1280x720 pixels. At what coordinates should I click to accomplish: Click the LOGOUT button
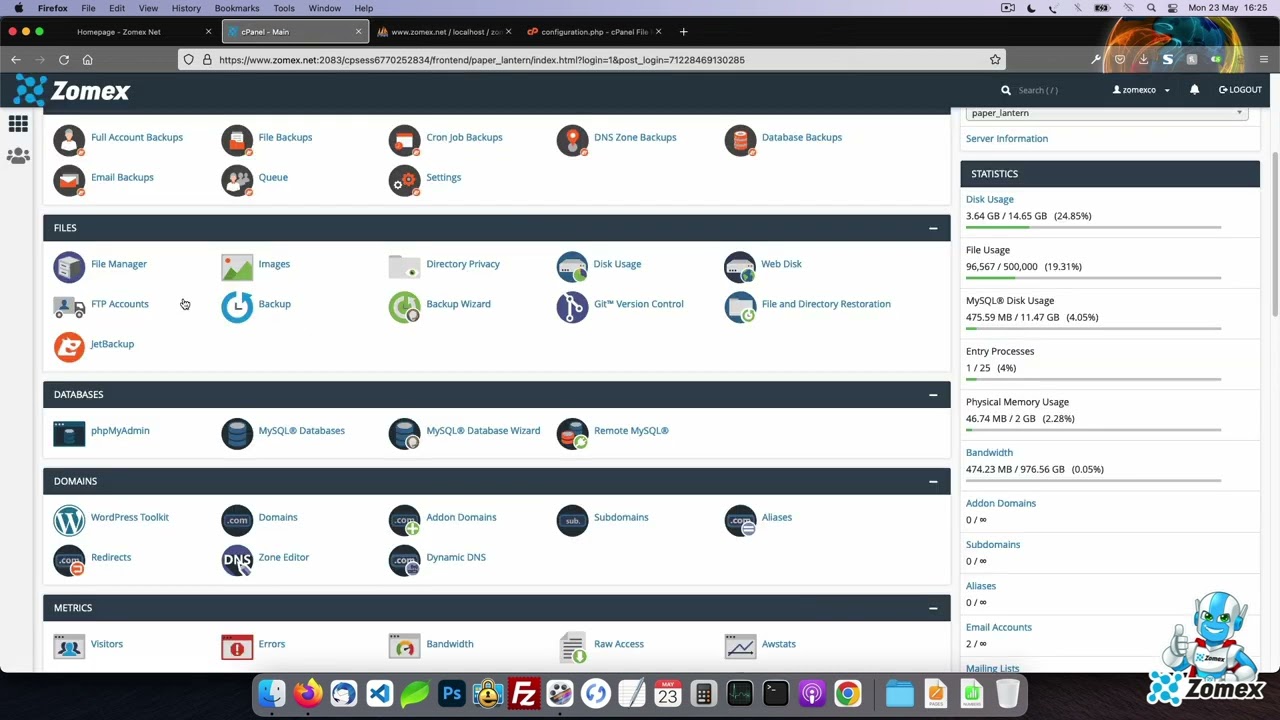(x=1240, y=90)
